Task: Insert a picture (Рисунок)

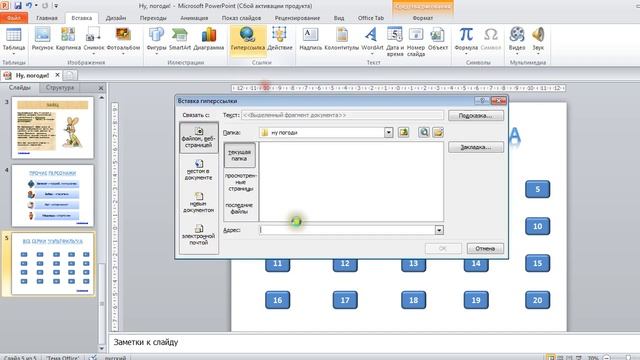Action: 42,39
